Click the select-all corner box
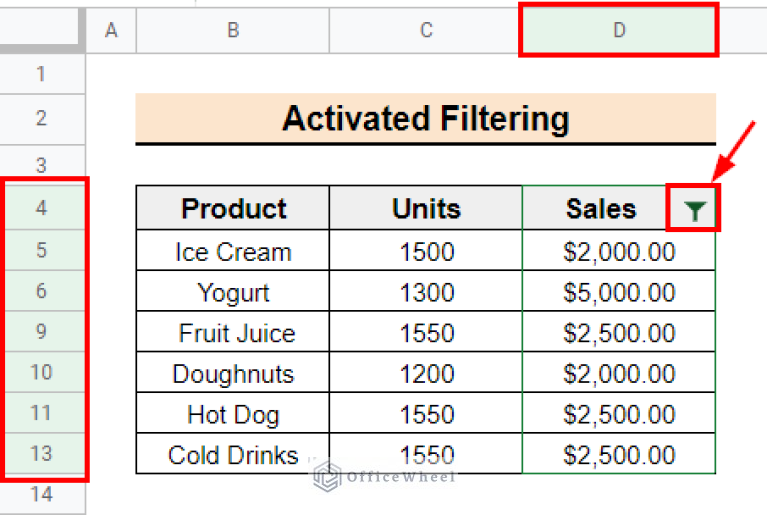This screenshot has height=515, width=767. [39, 28]
